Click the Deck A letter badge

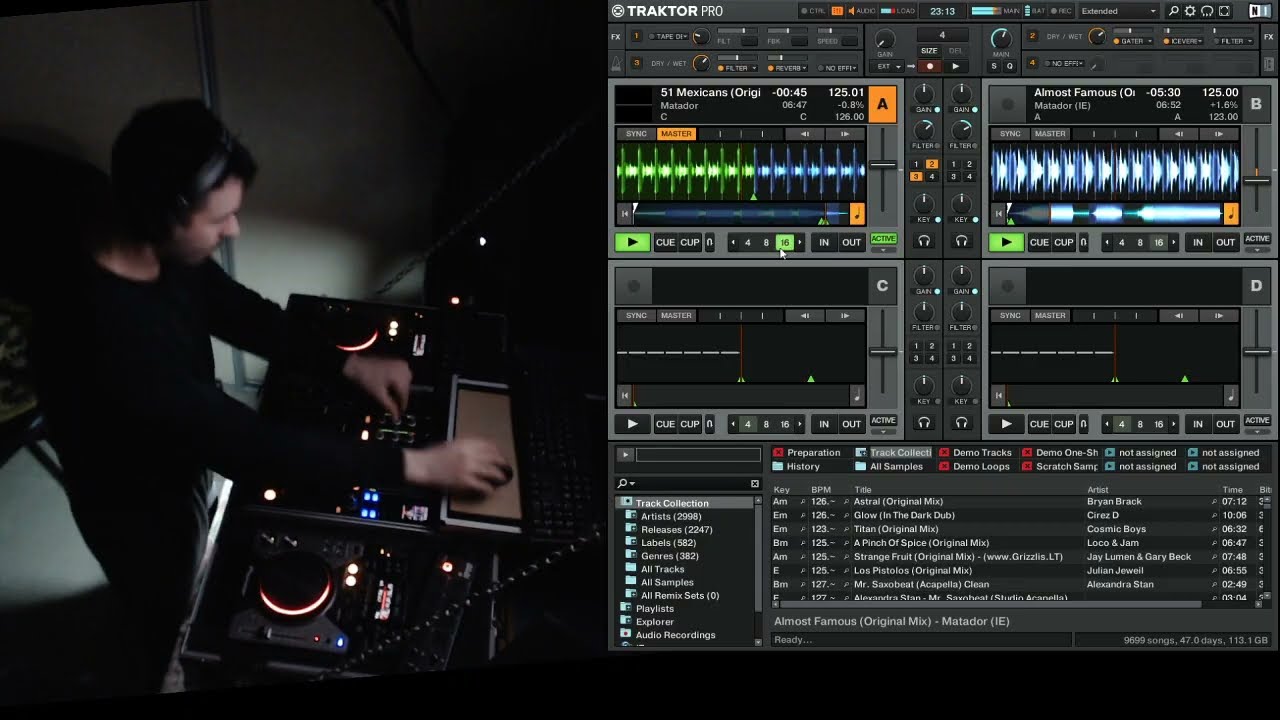(882, 104)
